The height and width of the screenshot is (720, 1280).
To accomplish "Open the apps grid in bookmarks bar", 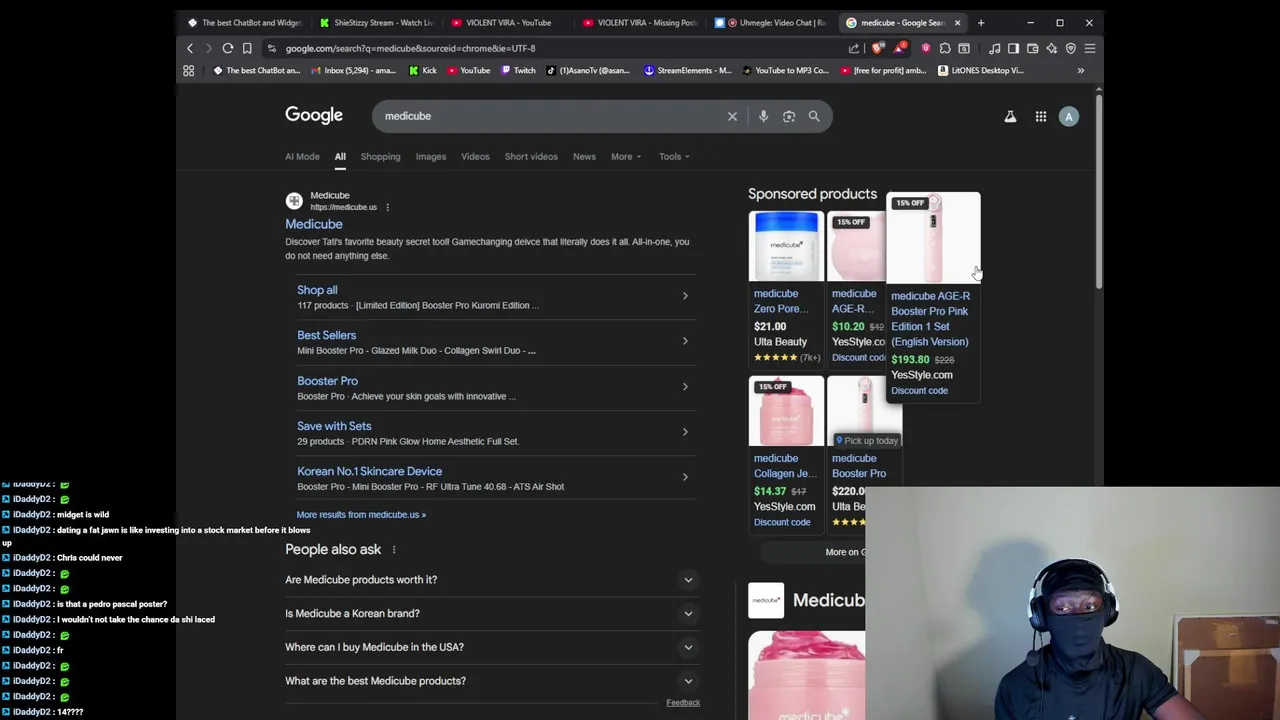I will tap(188, 70).
